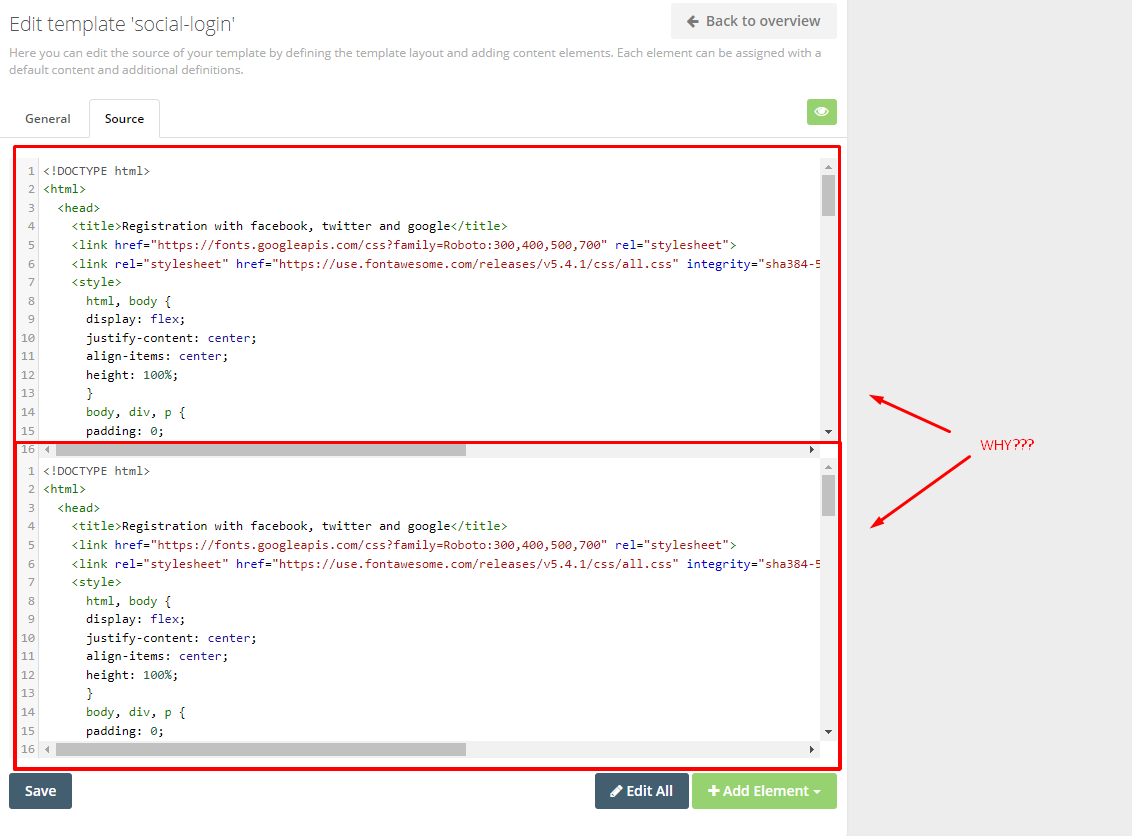
Task: Click the right scroll arrow of bottom editor's scrollbar
Action: pos(812,749)
